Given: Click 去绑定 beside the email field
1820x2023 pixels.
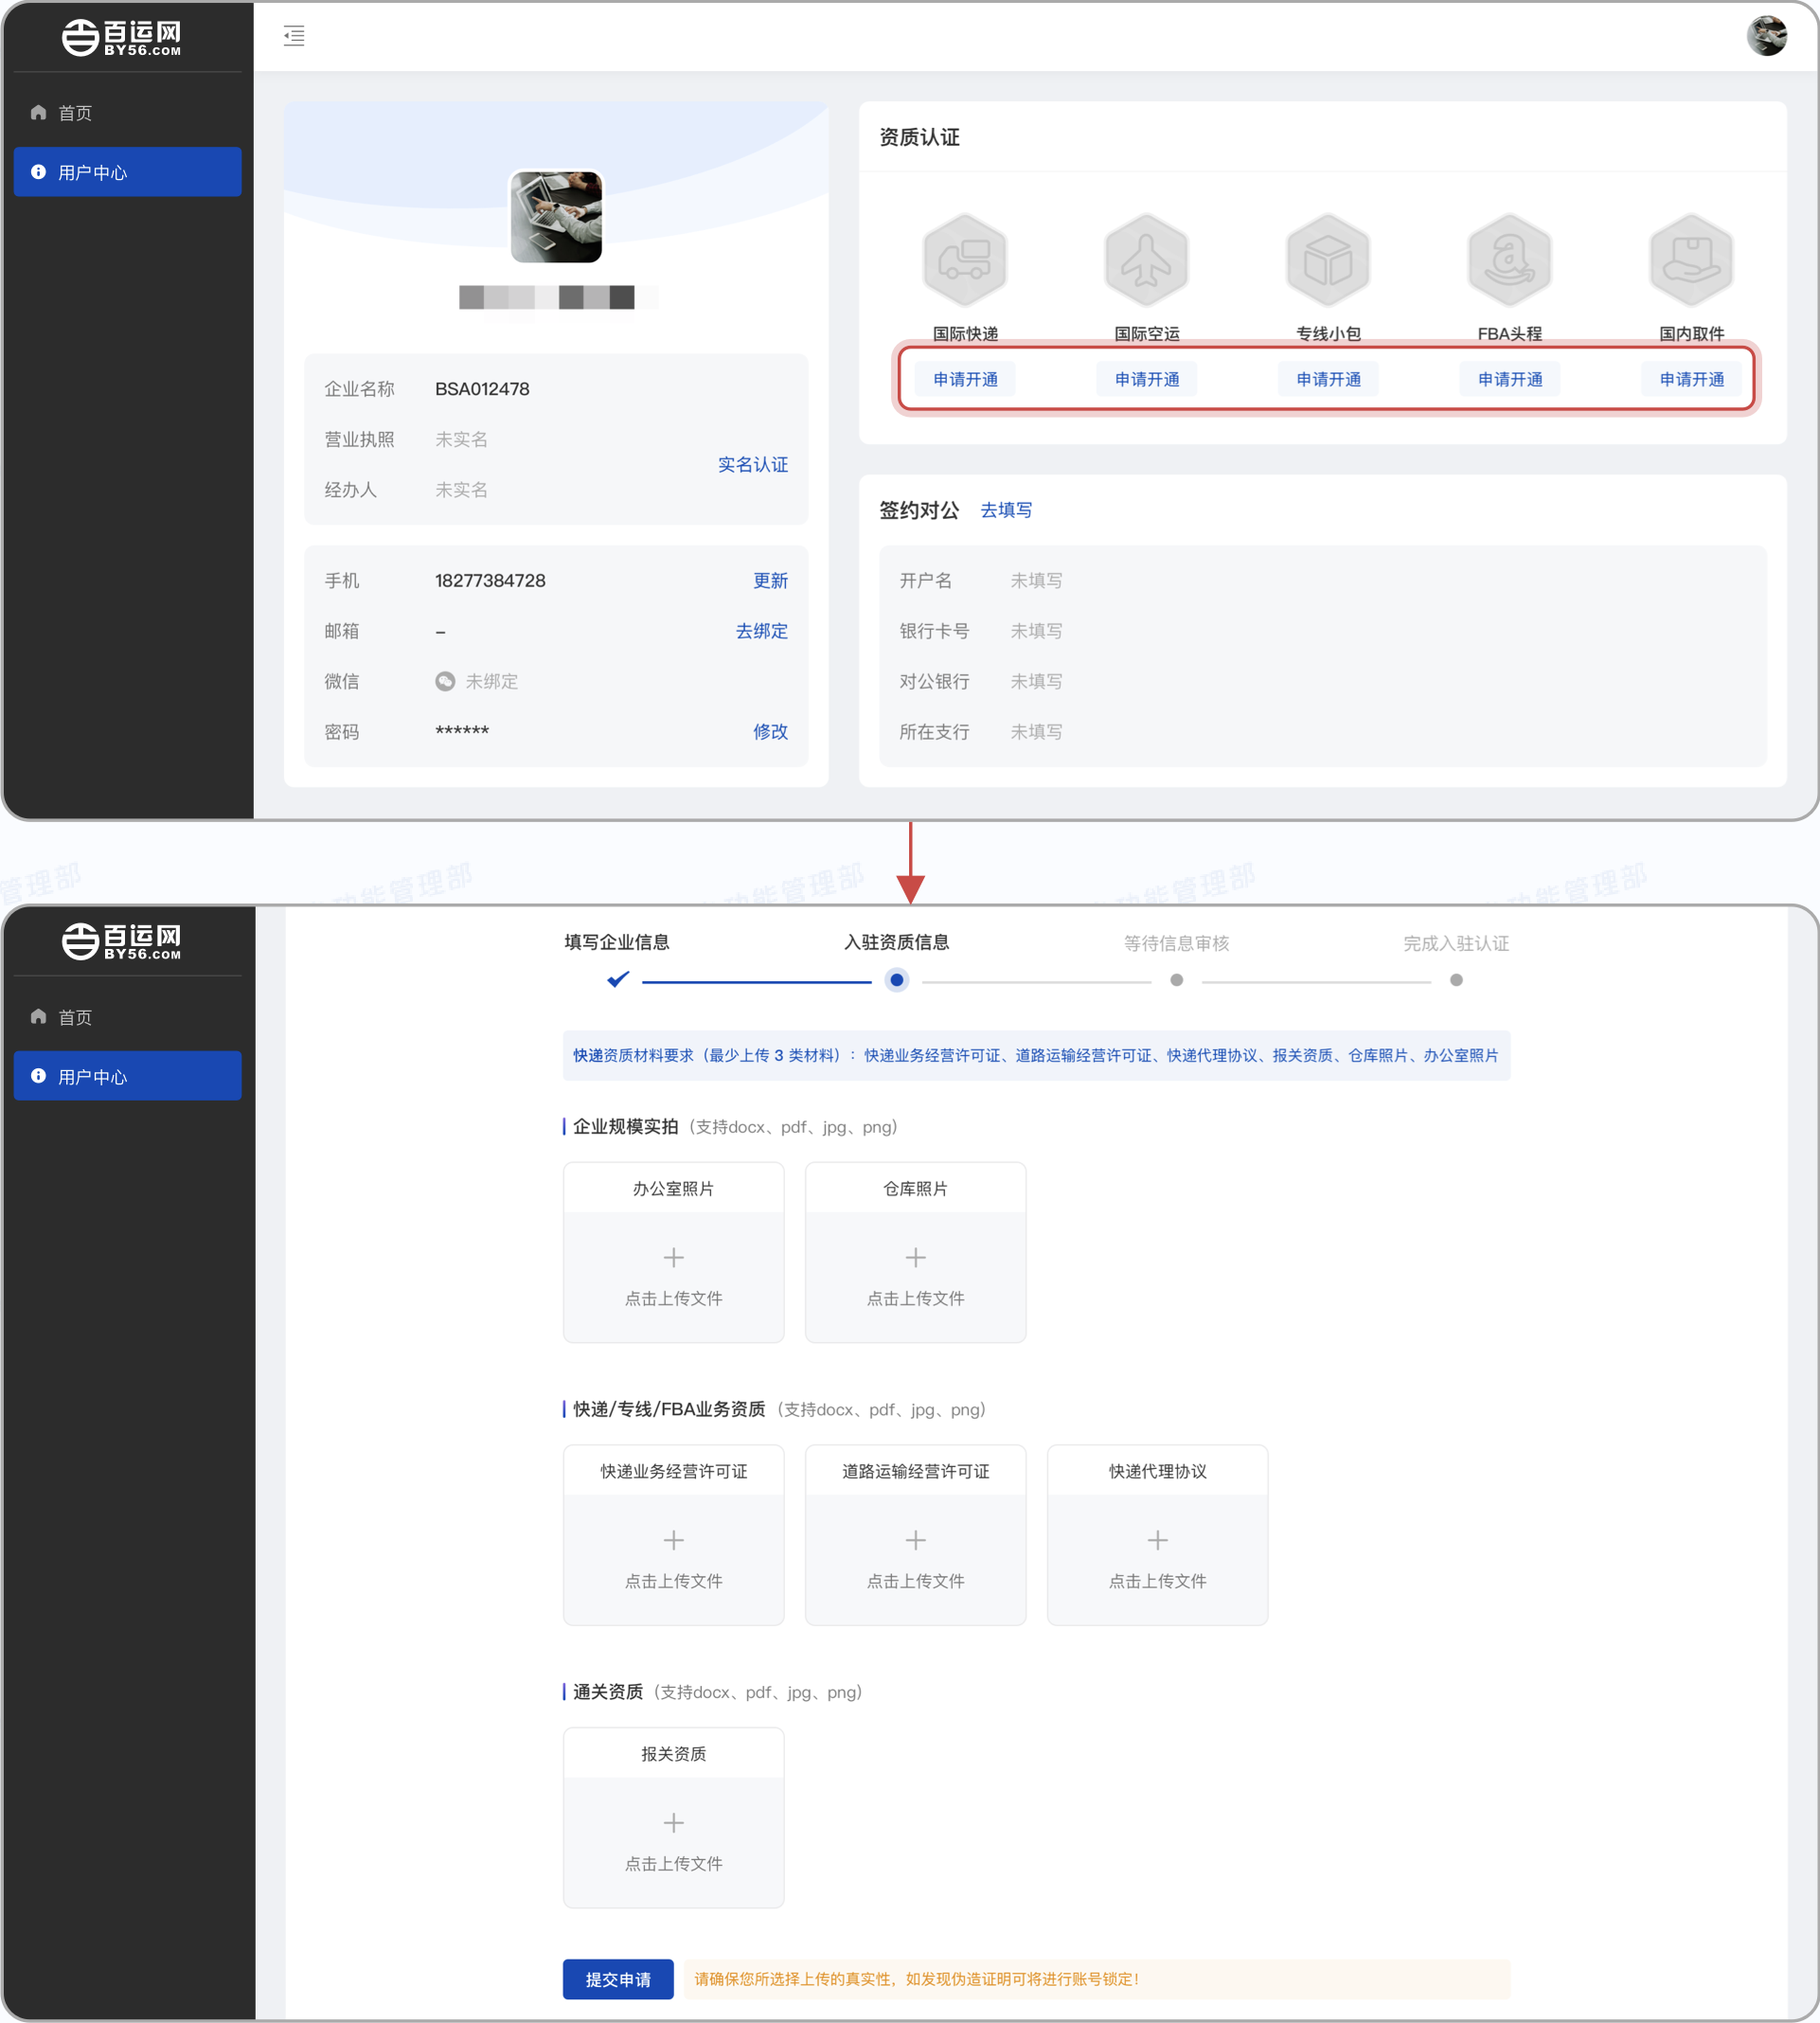Looking at the screenshot, I should pos(761,631).
